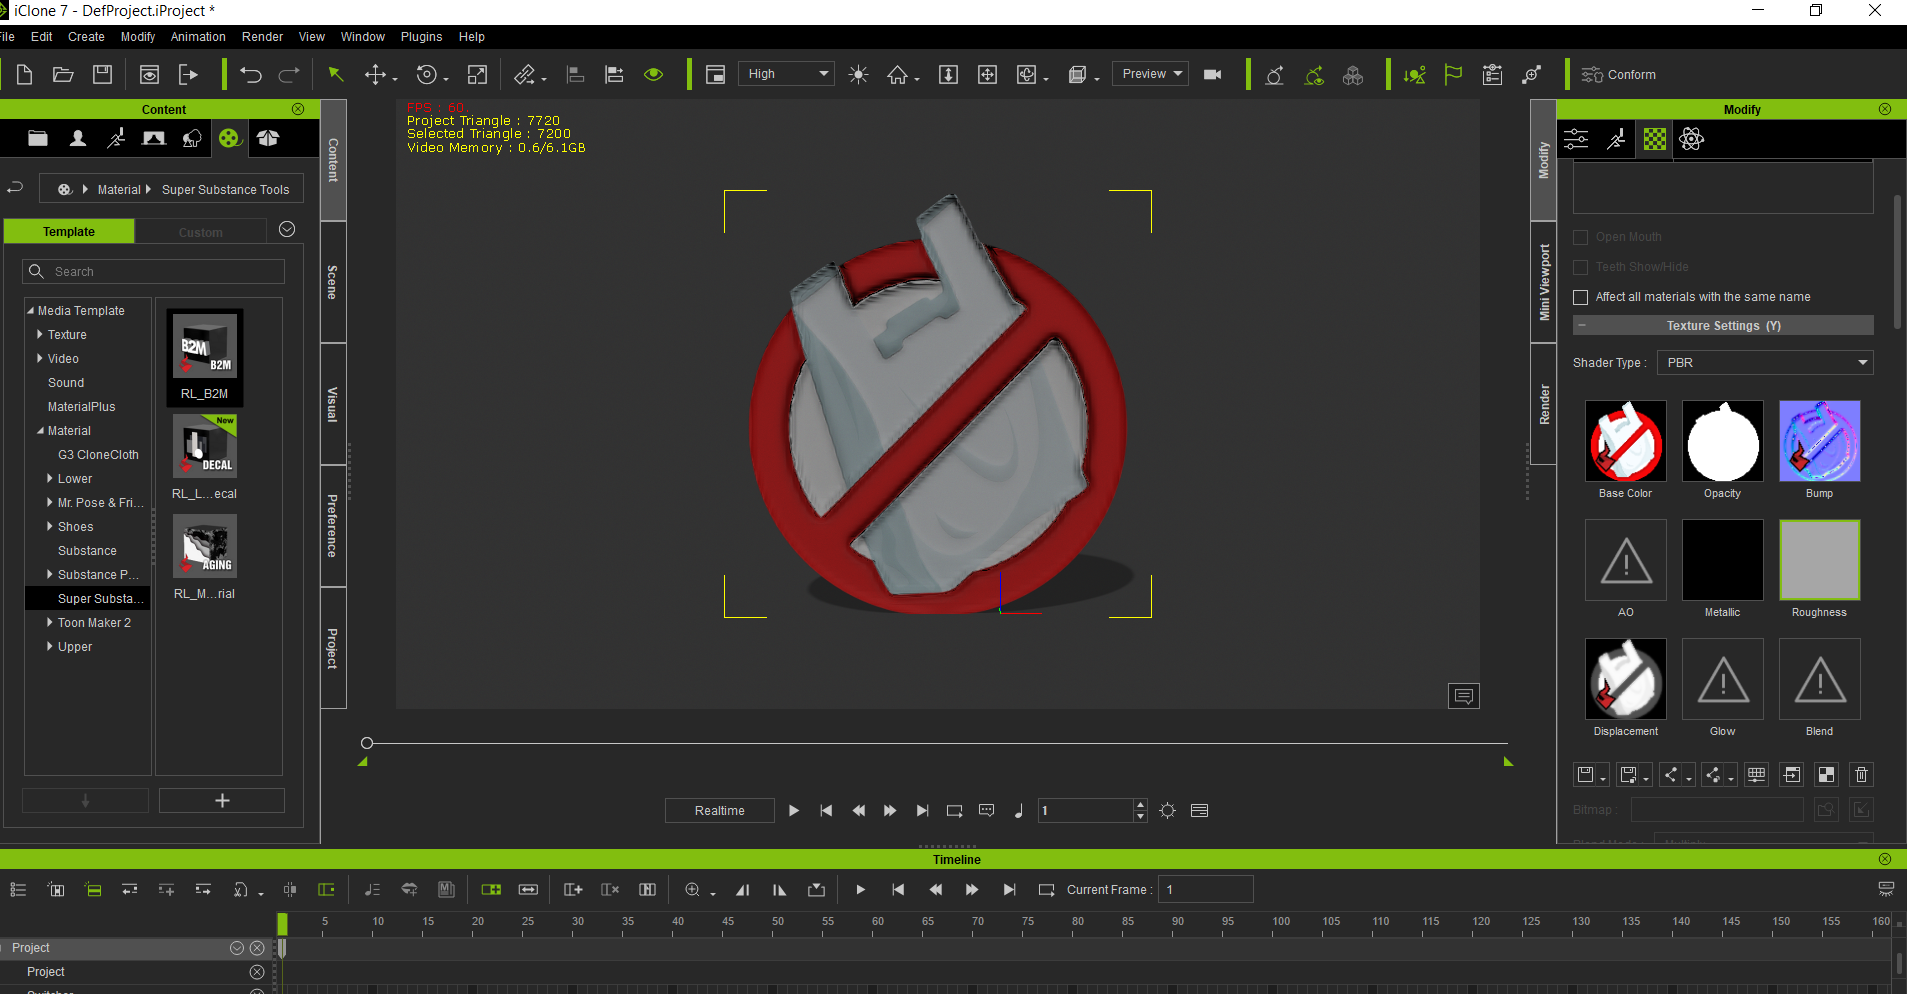This screenshot has height=994, width=1907.
Task: Go back with the breadcrumb return arrow
Action: pyautogui.click(x=15, y=188)
